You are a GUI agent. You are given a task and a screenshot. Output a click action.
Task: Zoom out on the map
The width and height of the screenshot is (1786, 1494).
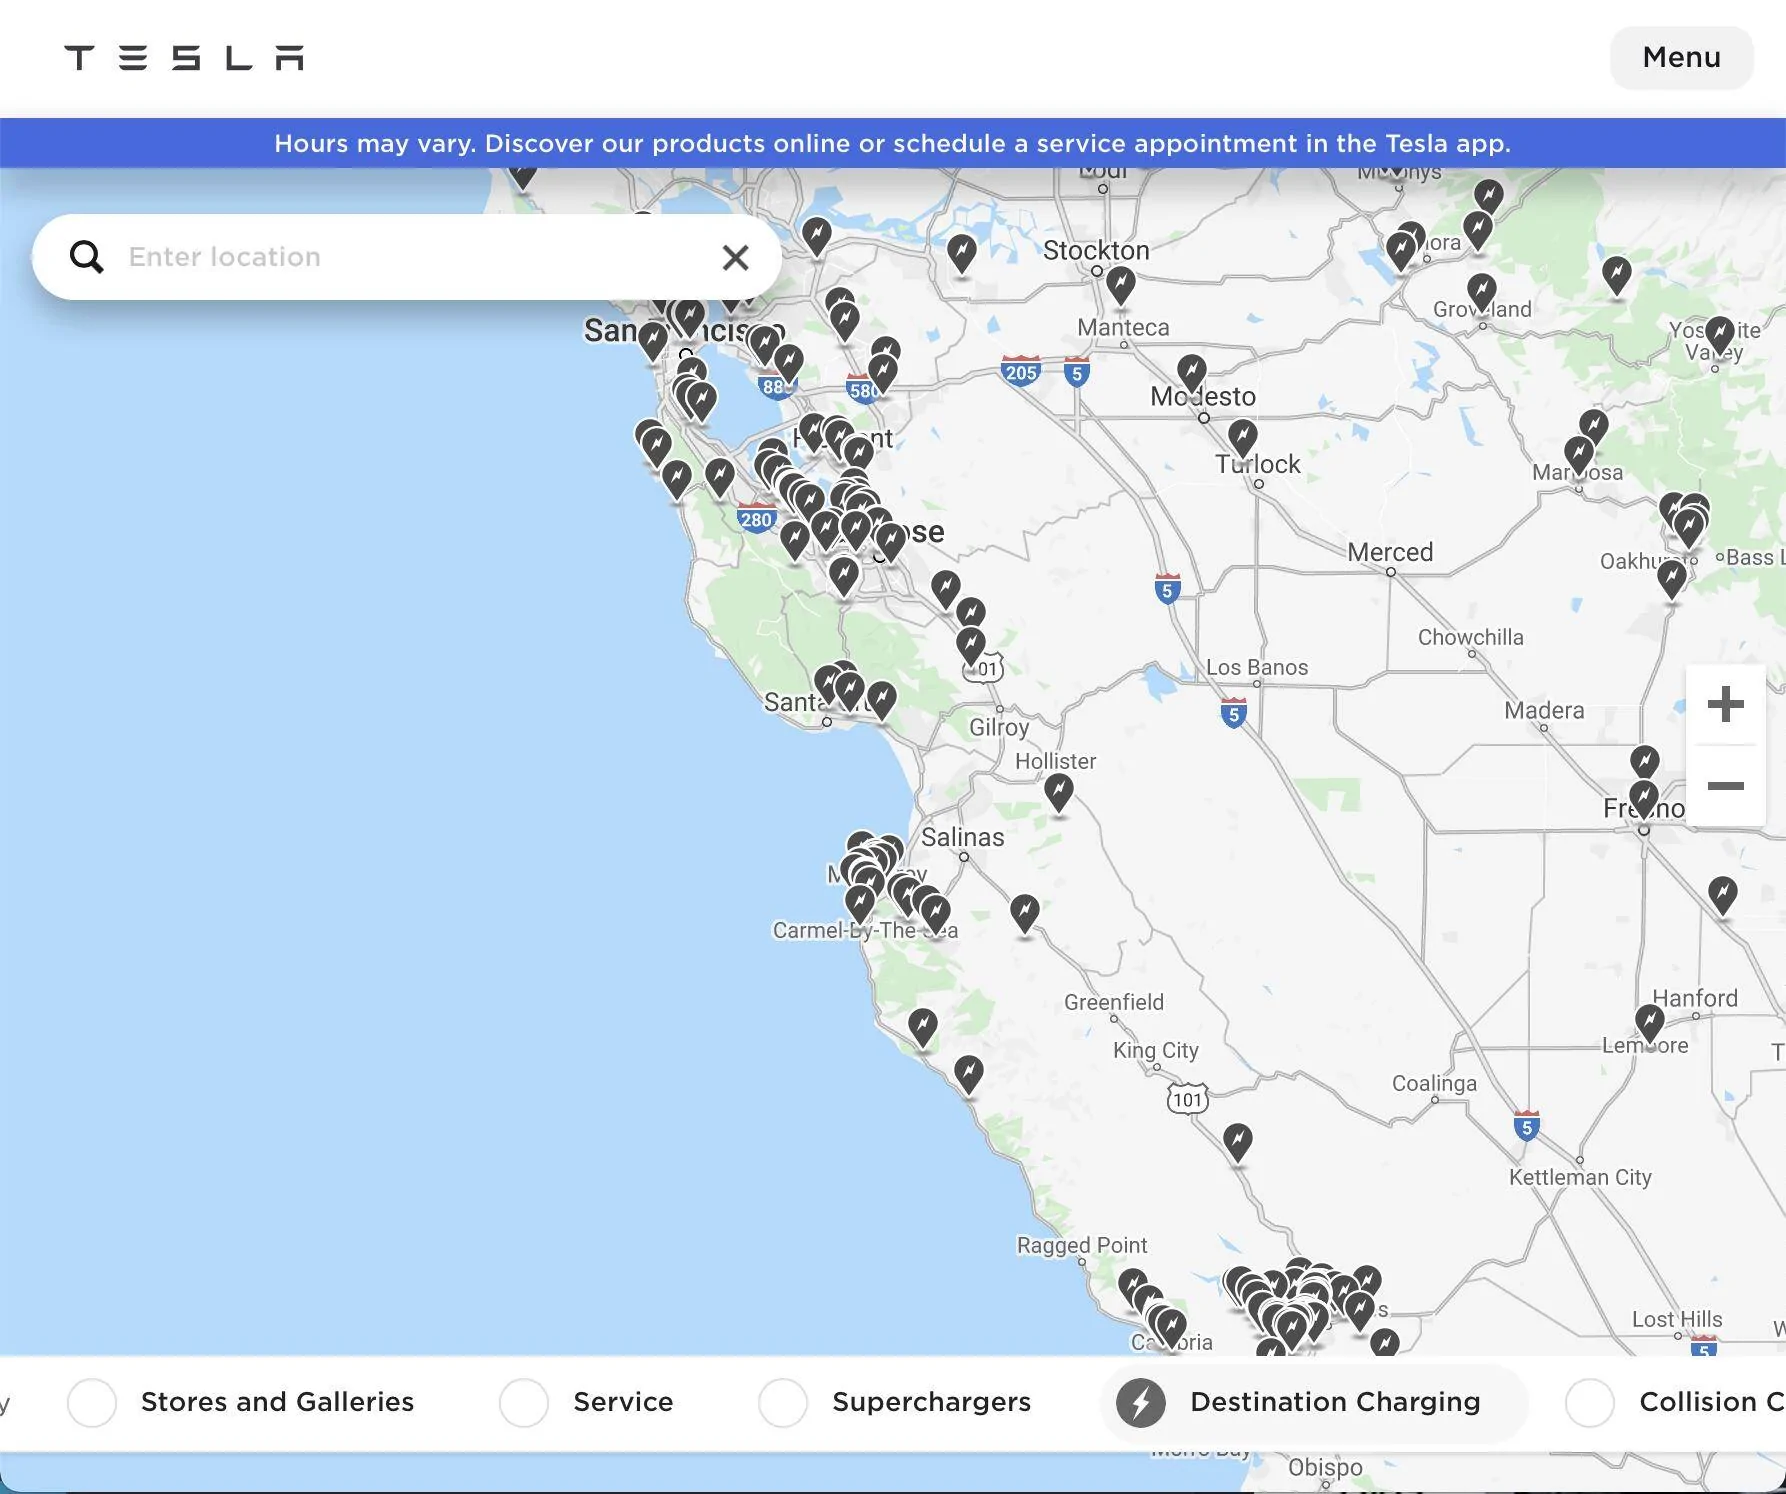(1725, 786)
